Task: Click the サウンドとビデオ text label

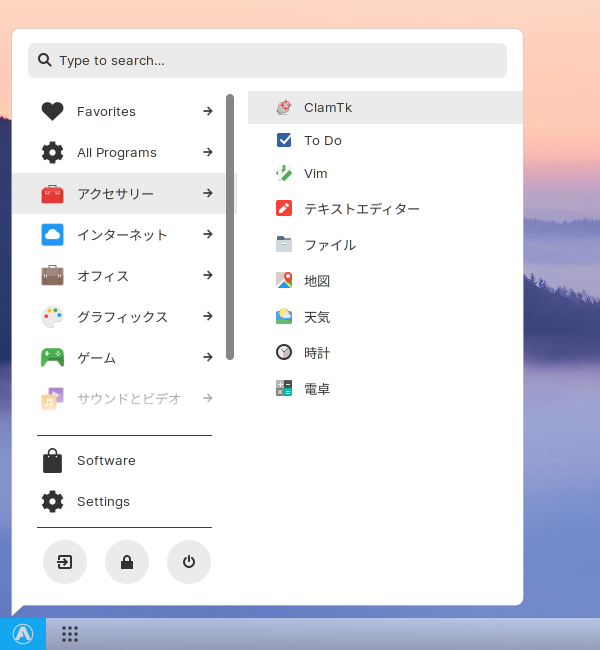Action: [x=129, y=399]
